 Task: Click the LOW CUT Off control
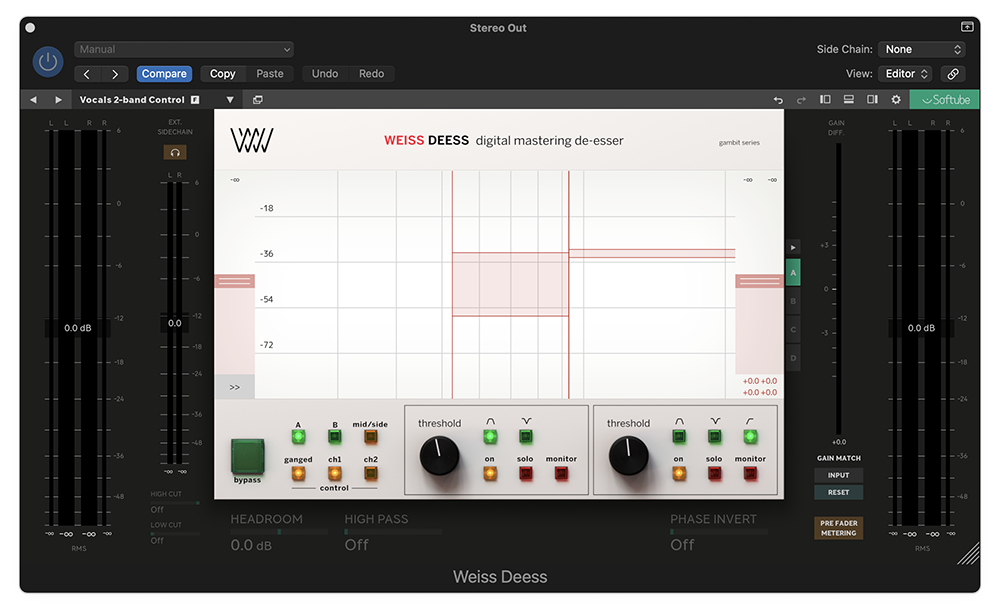tap(175, 533)
